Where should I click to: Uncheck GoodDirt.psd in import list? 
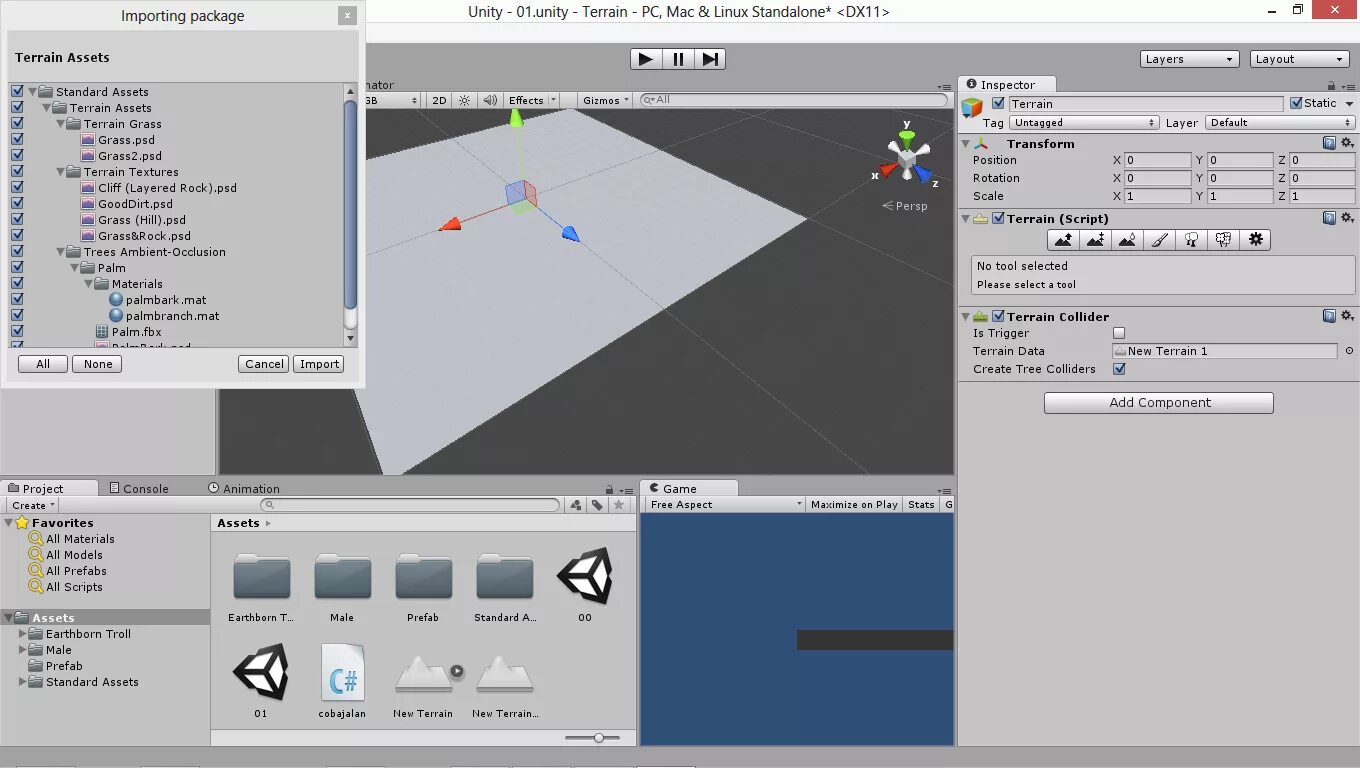17,204
